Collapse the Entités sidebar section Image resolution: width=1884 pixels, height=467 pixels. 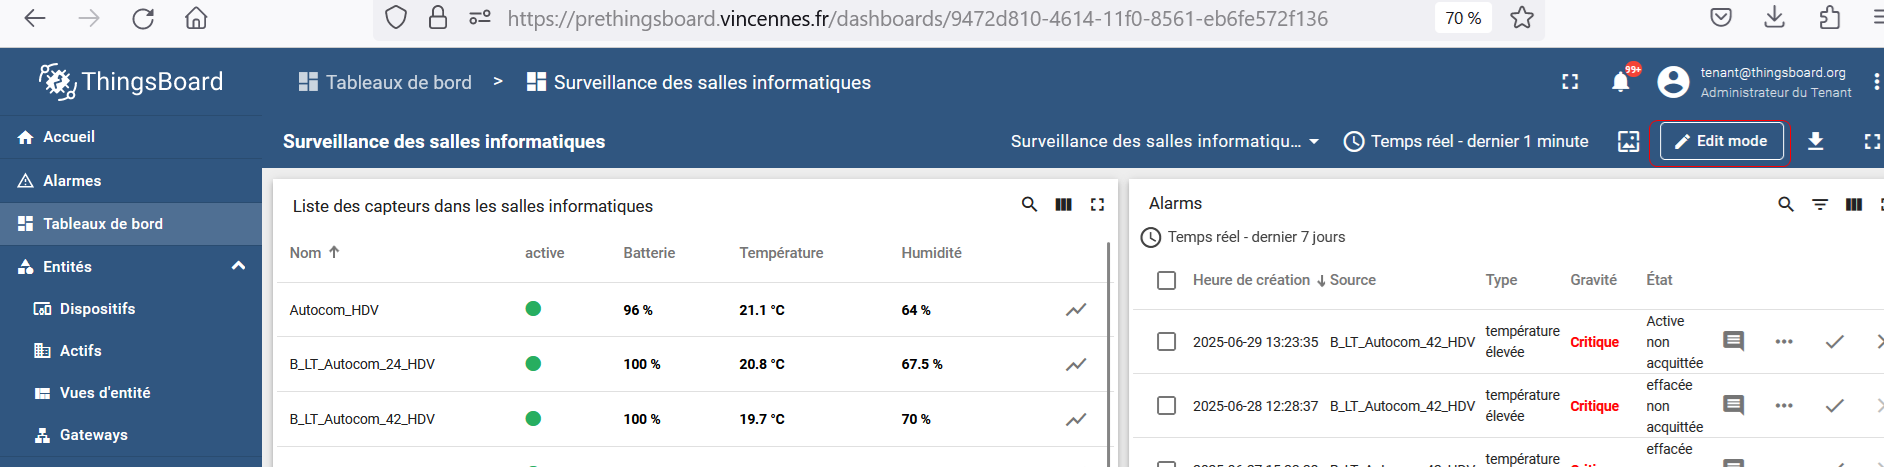(x=238, y=266)
